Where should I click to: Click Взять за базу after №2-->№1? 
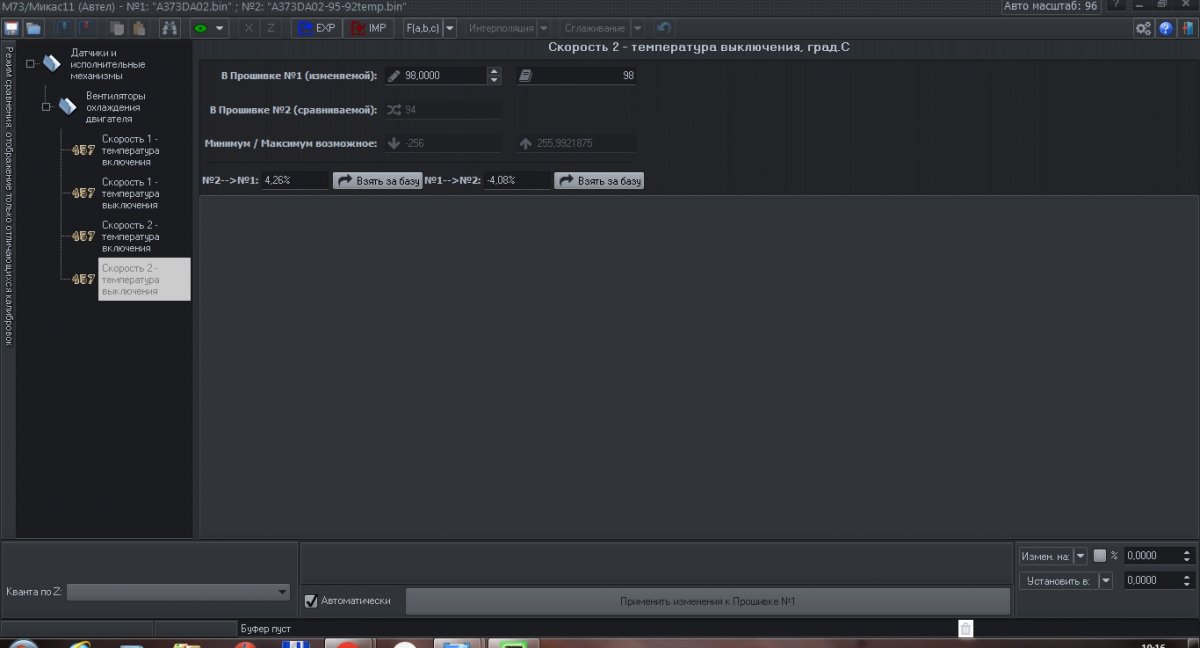[x=376, y=181]
